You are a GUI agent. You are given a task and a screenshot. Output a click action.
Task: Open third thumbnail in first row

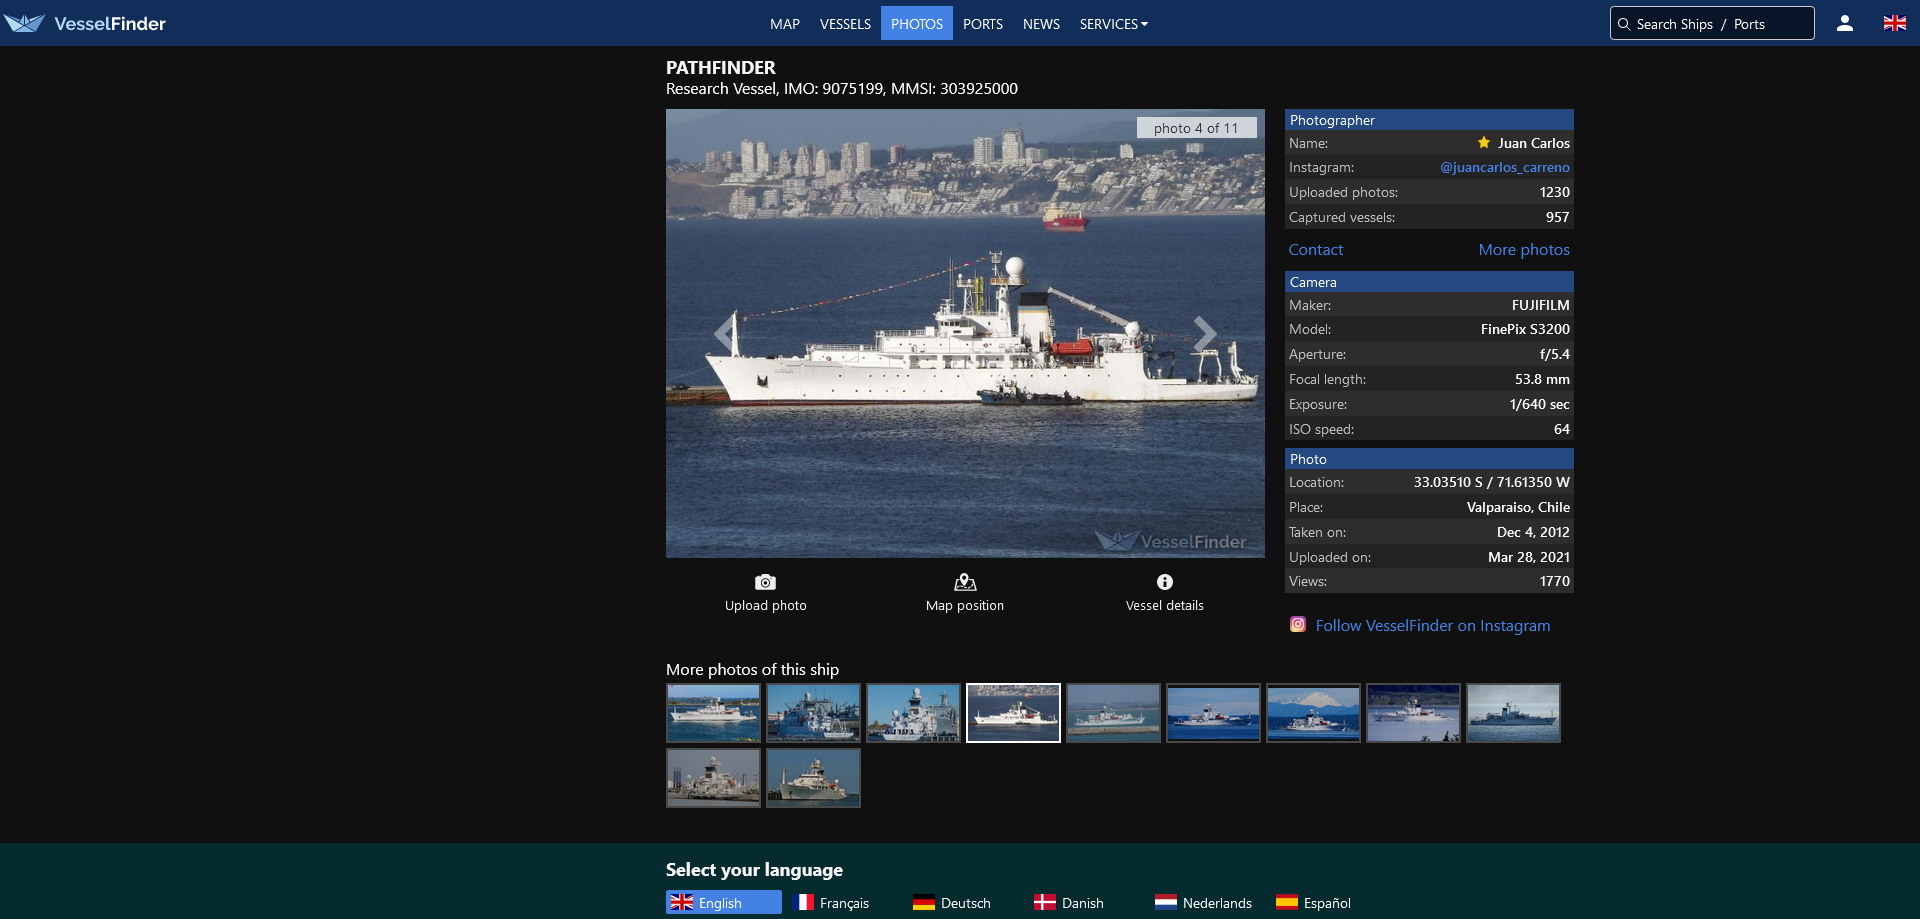point(913,713)
